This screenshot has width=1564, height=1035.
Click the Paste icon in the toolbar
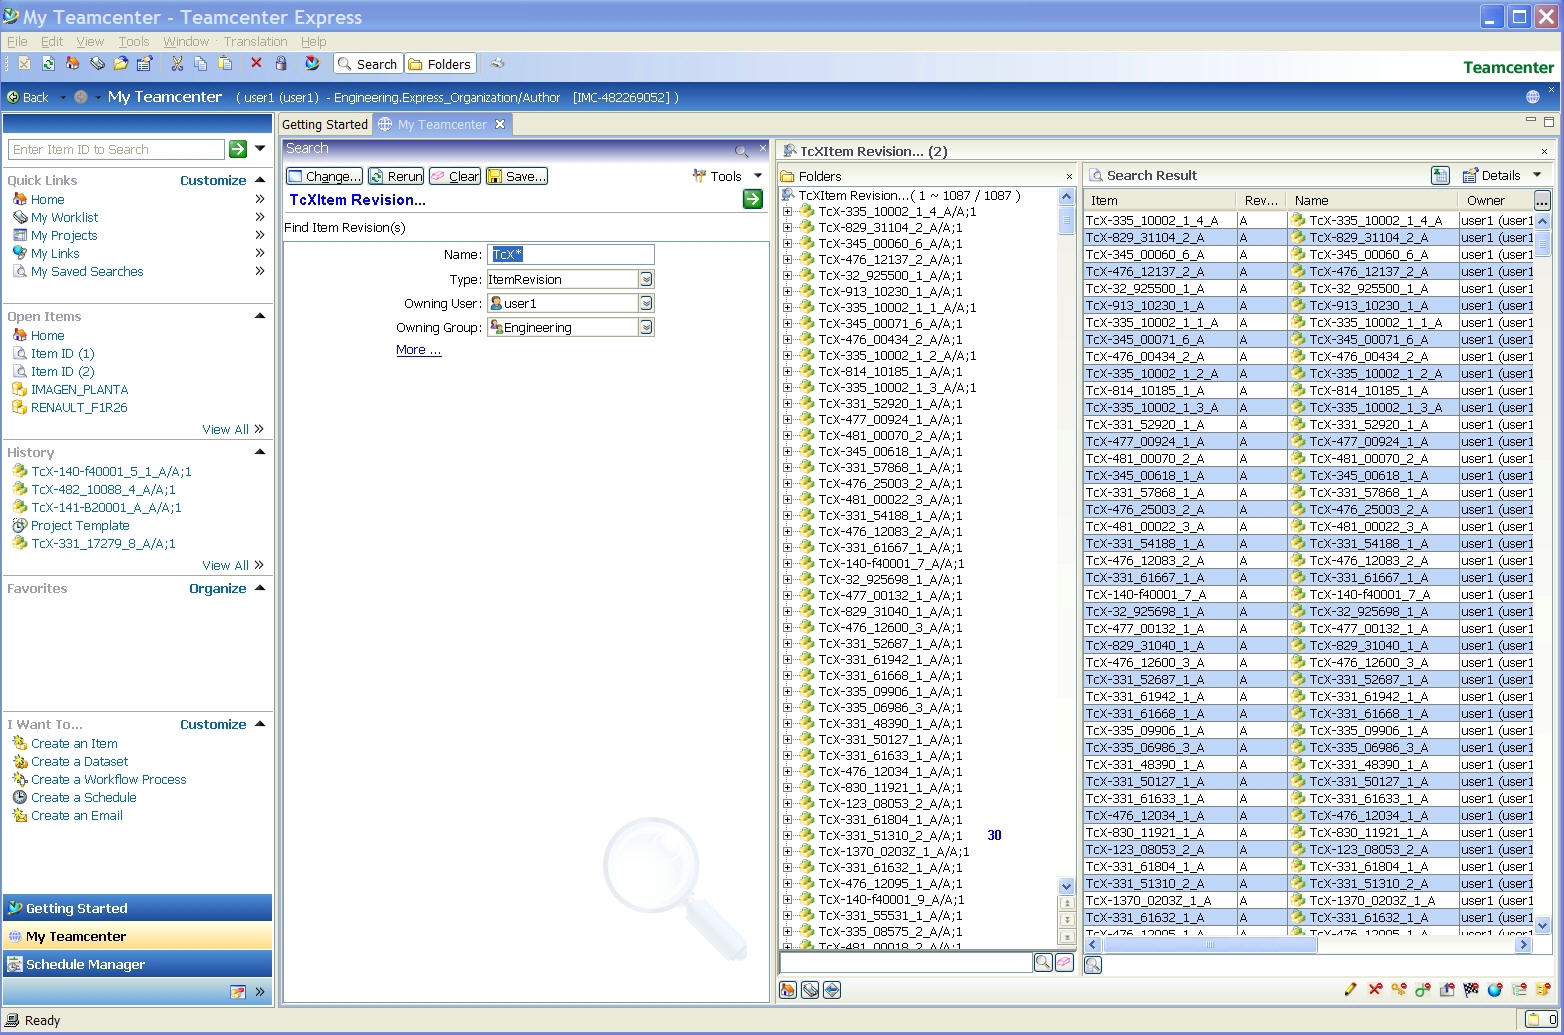point(226,63)
